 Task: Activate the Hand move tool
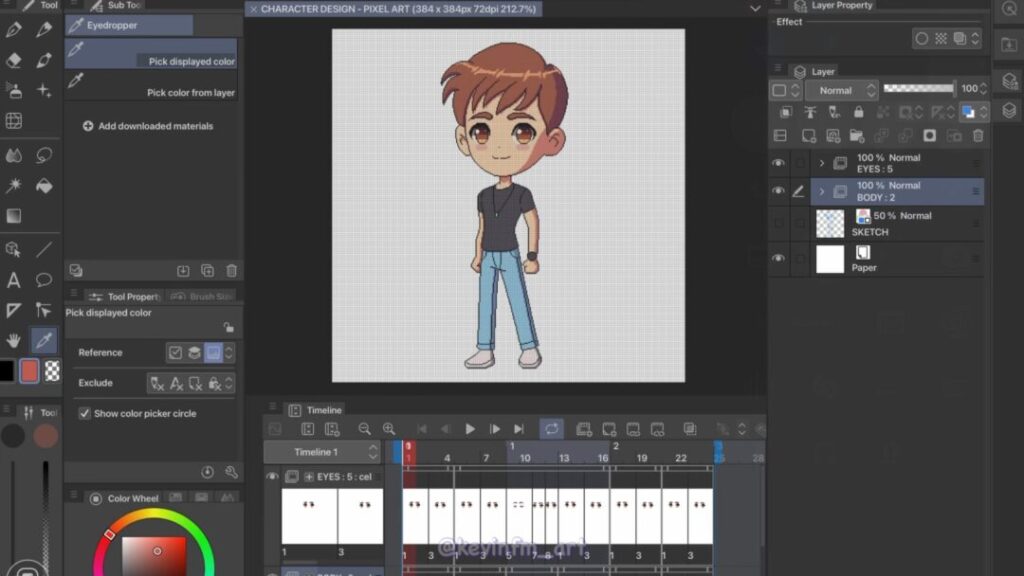pos(14,341)
